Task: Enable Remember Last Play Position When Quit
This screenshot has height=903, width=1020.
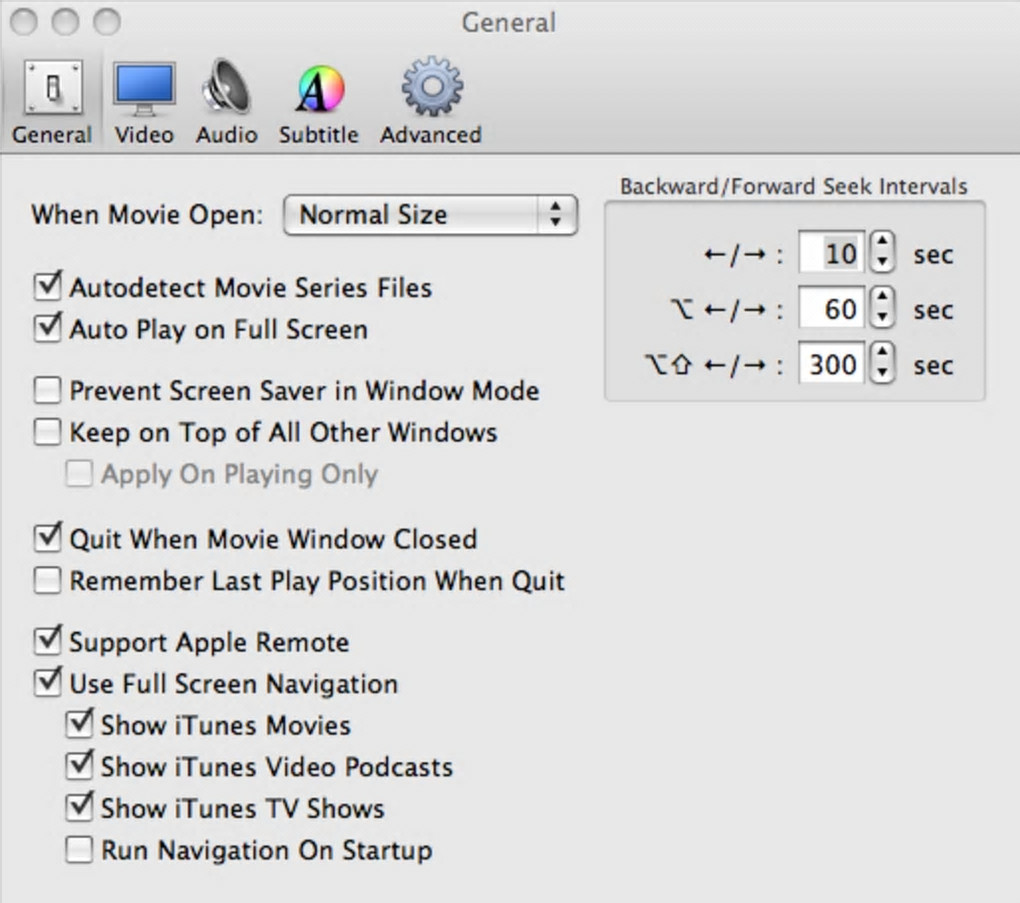Action: (48, 581)
